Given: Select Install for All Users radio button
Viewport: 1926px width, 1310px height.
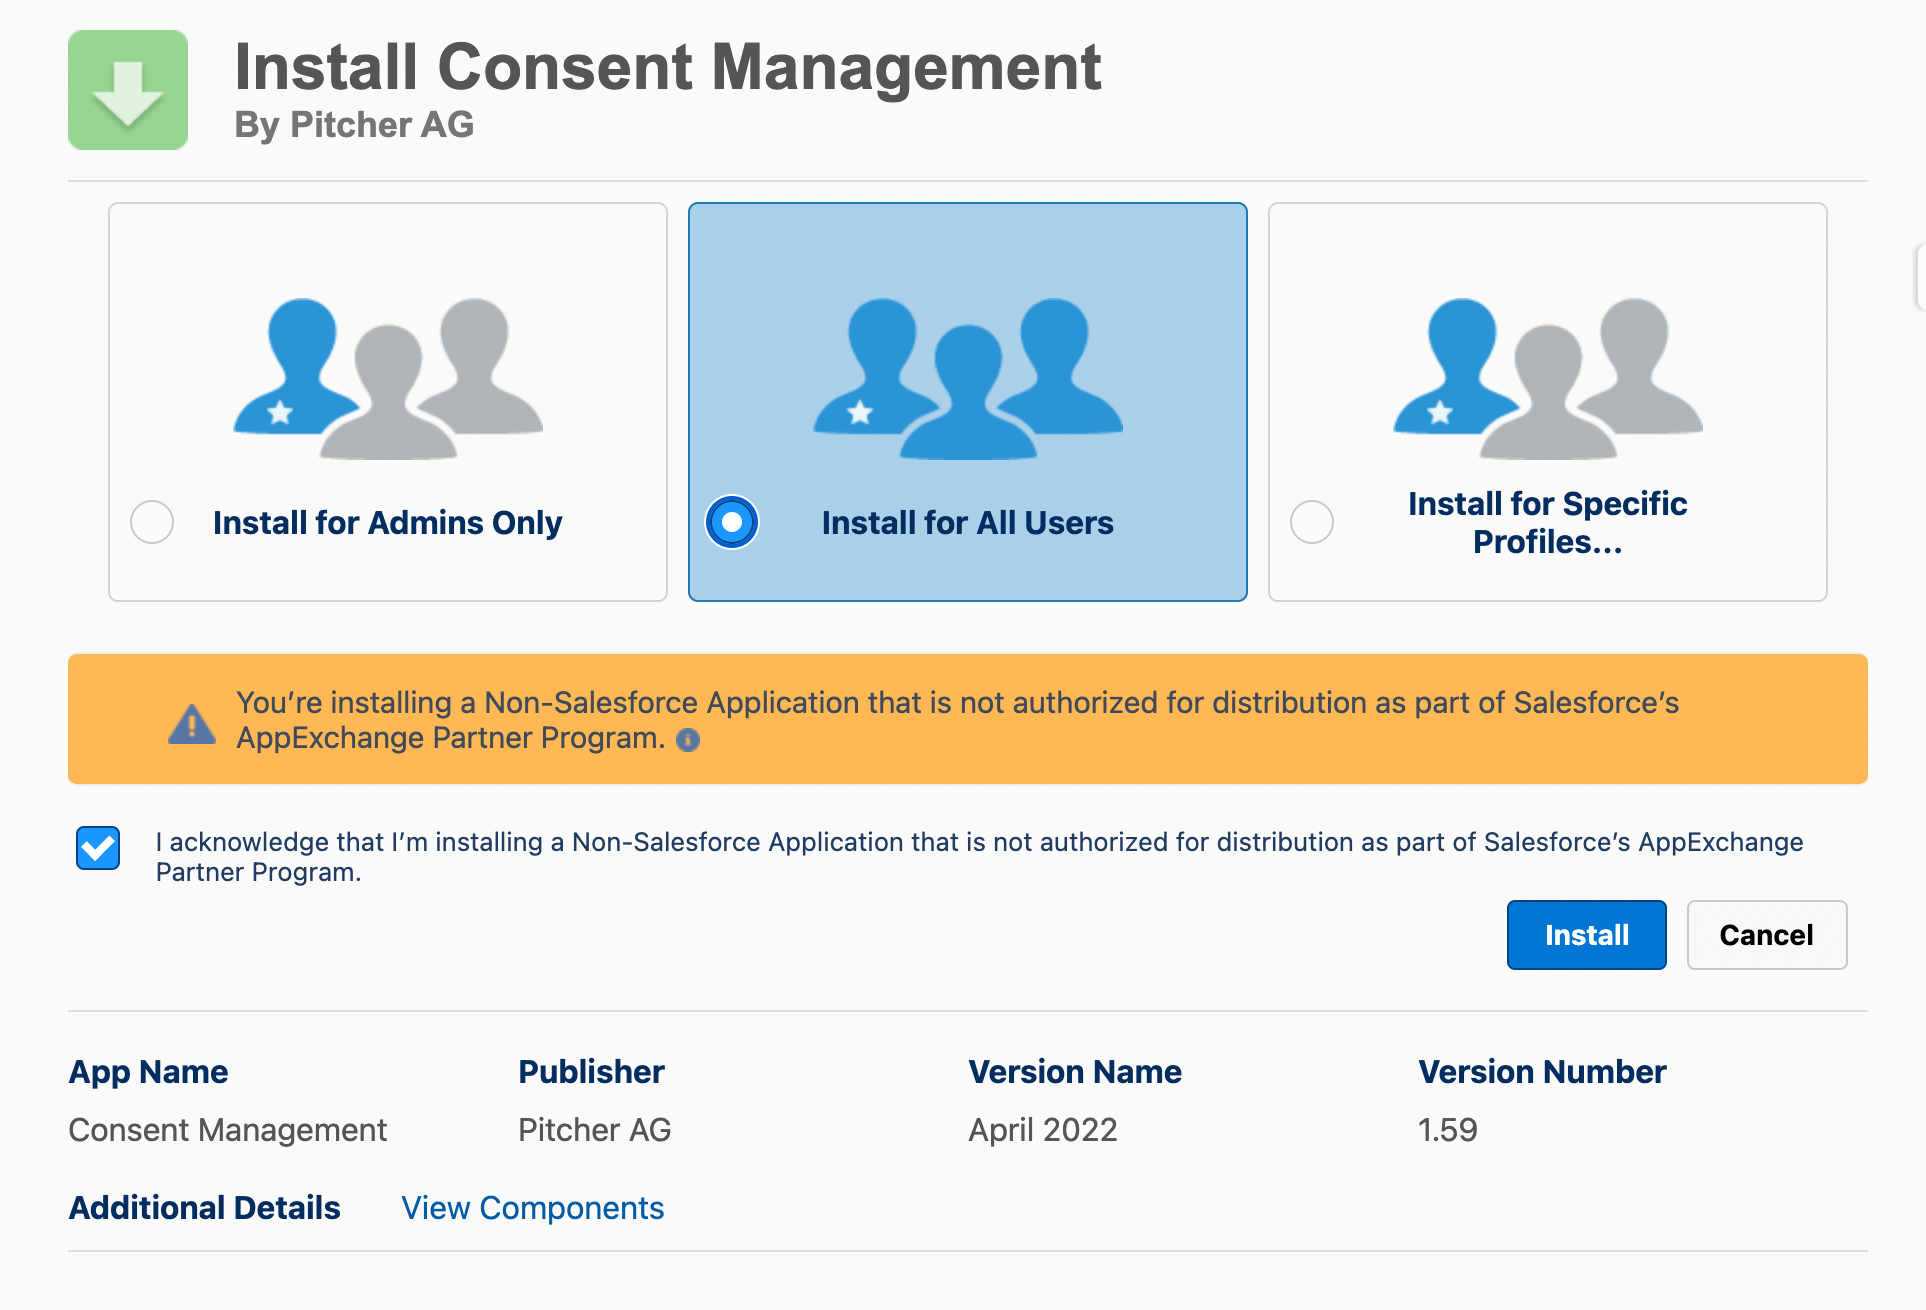Looking at the screenshot, I should pyautogui.click(x=732, y=522).
